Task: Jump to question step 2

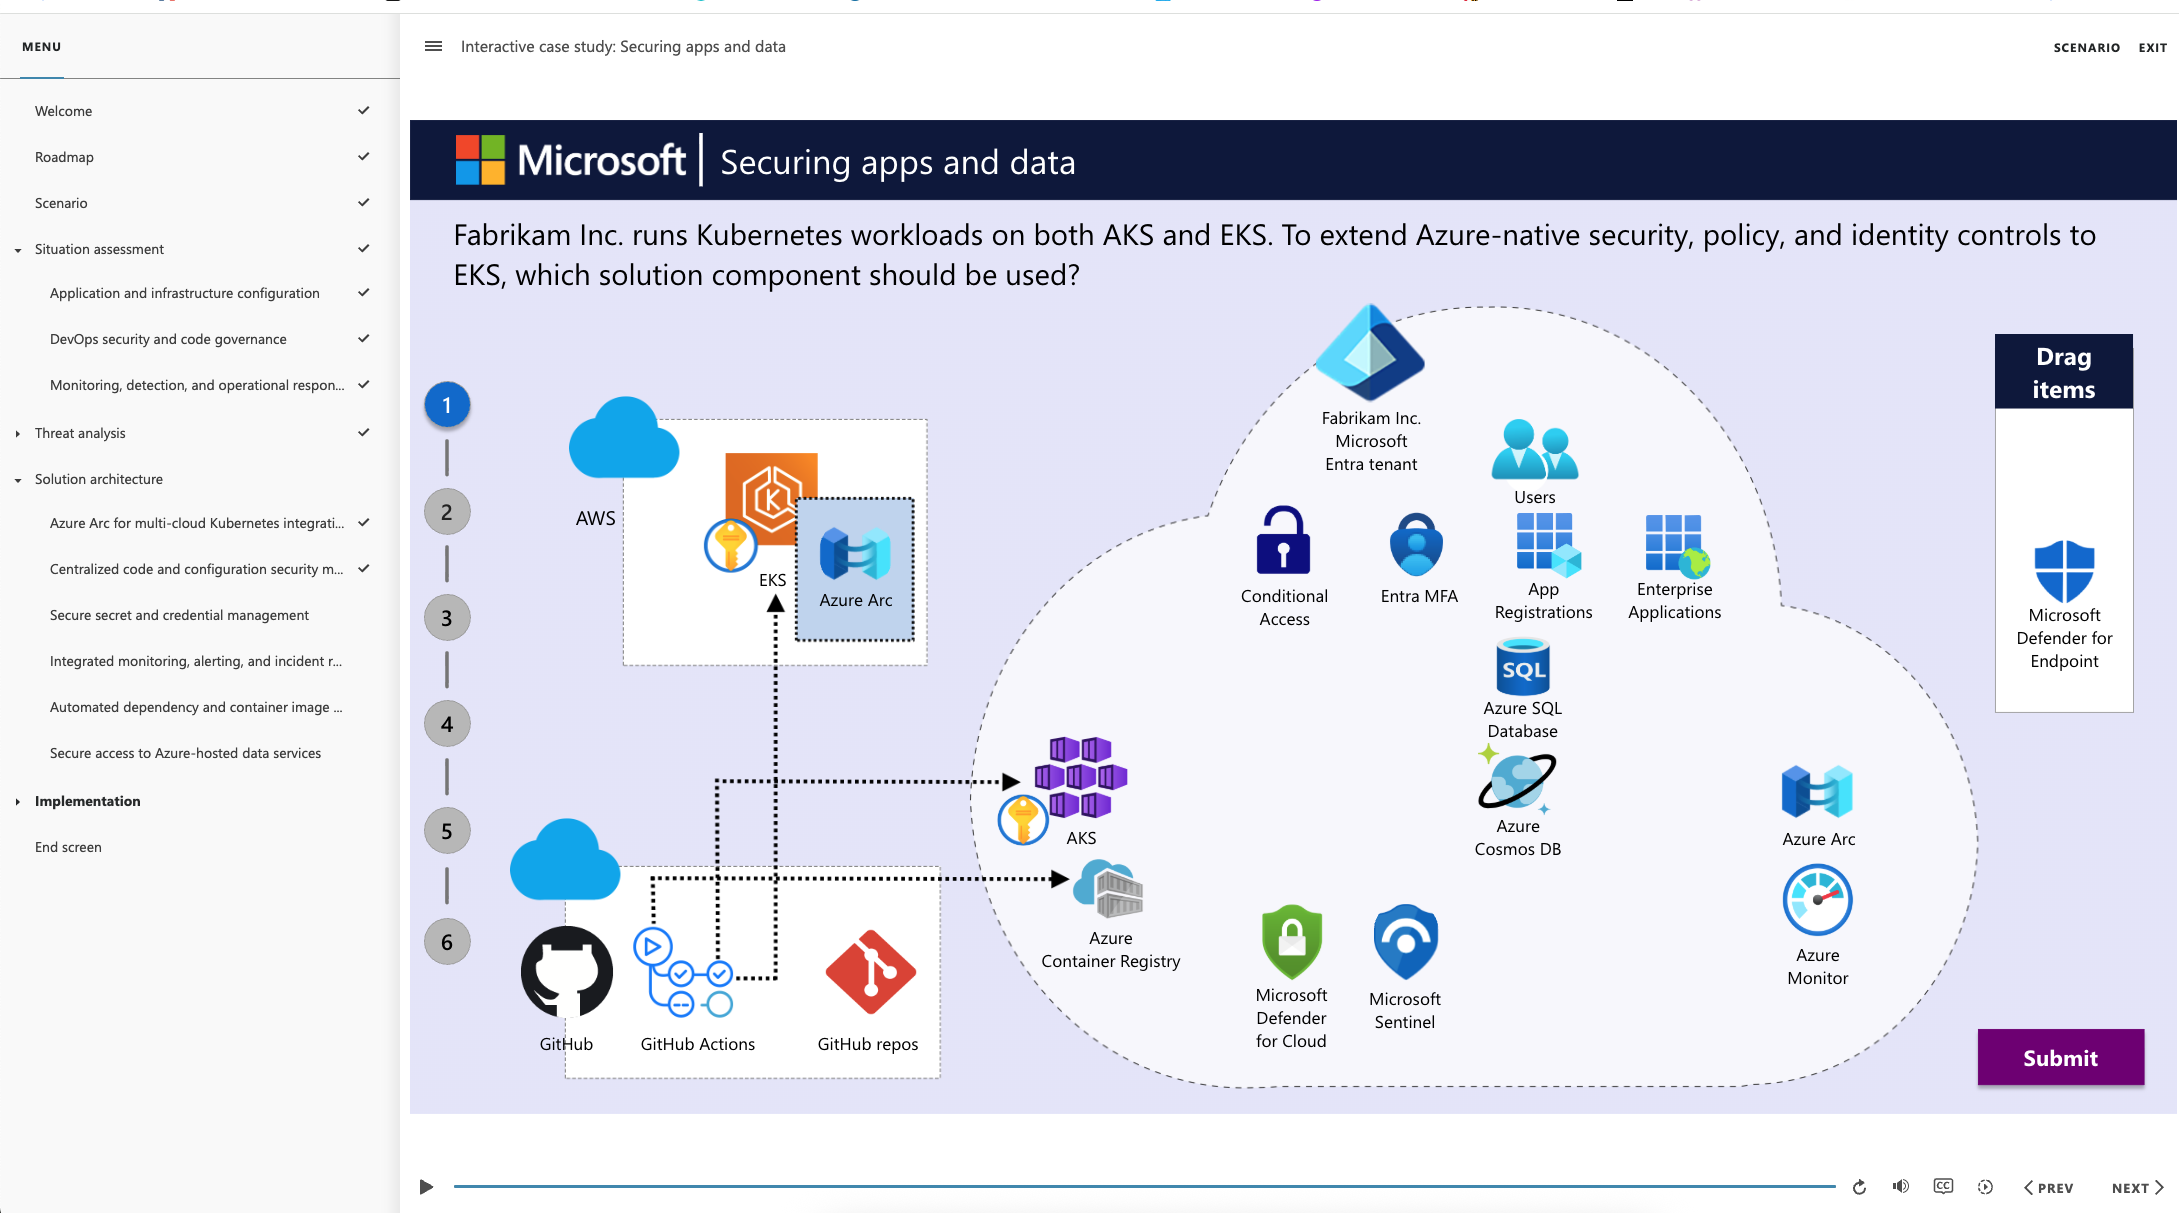Action: pyautogui.click(x=447, y=512)
